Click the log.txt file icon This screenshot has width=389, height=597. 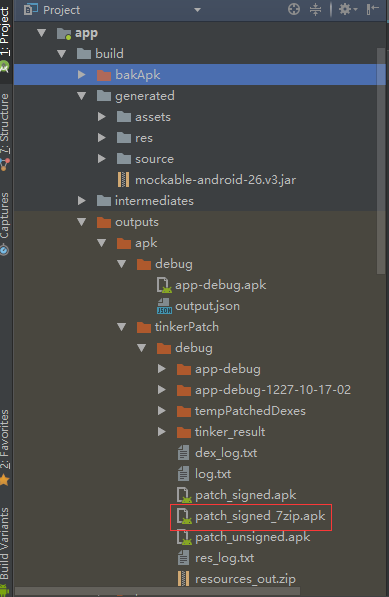tap(183, 474)
